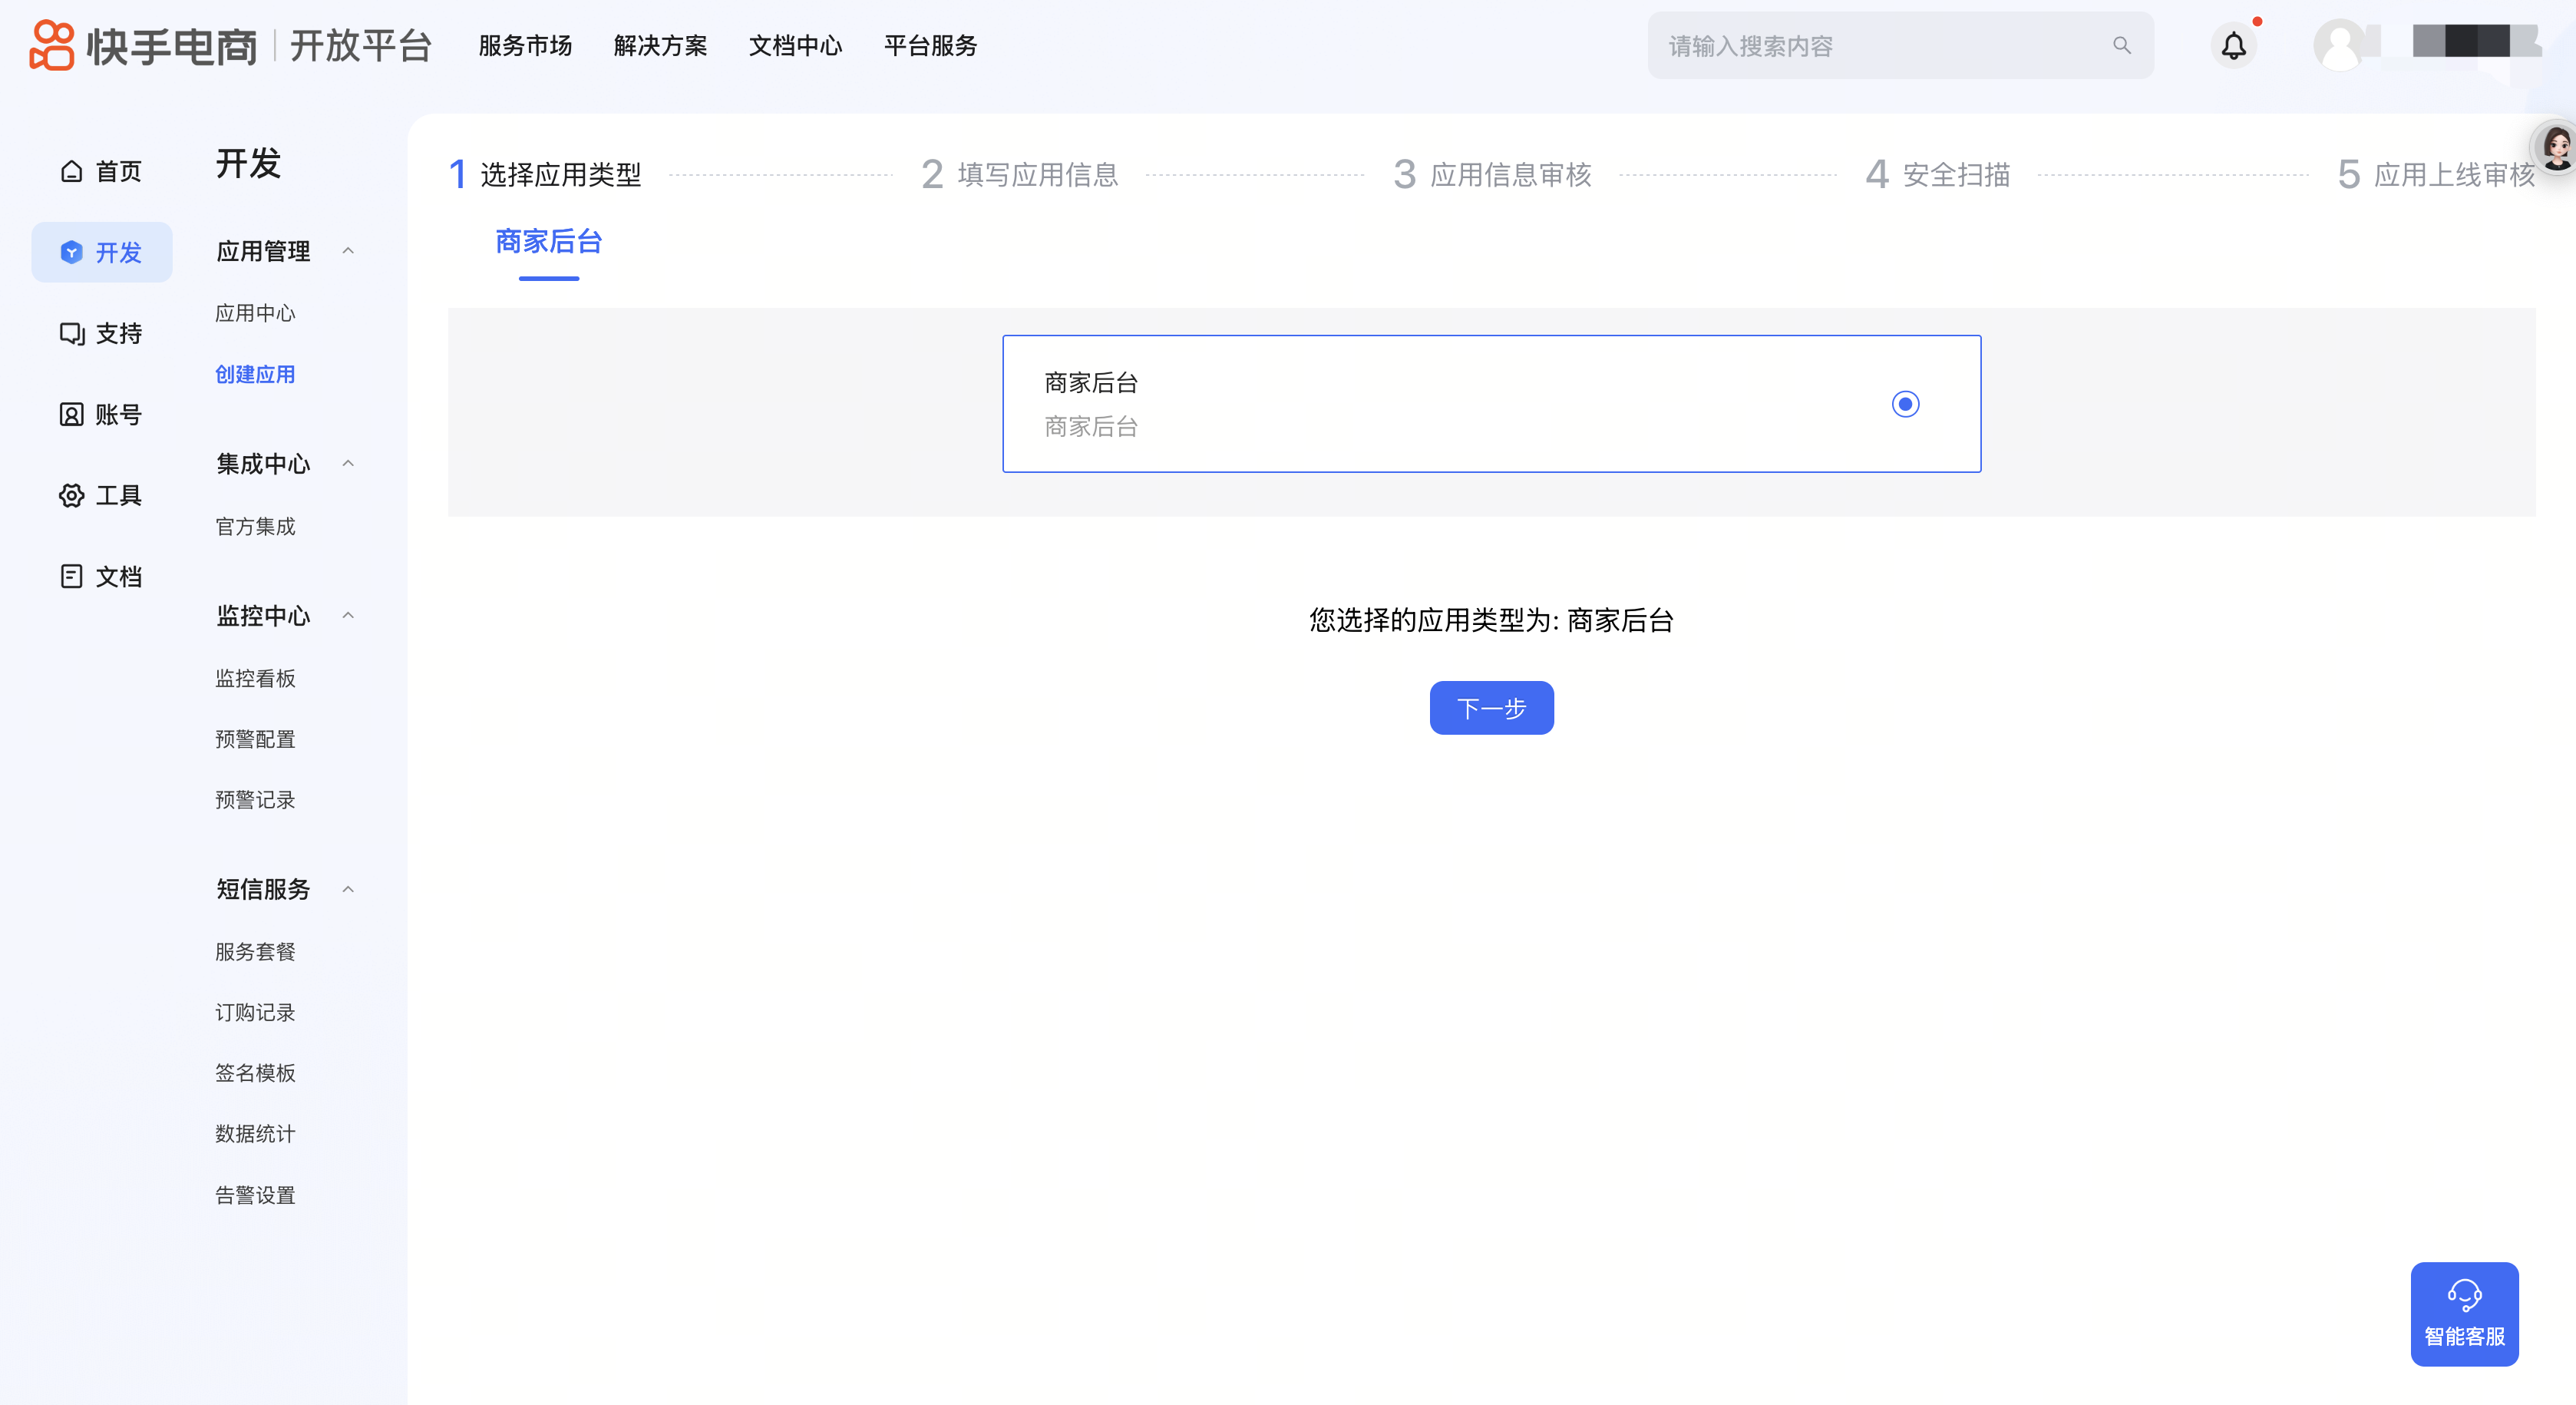Click the search magnifier icon
The image size is (2576, 1405).
click(x=2121, y=46)
